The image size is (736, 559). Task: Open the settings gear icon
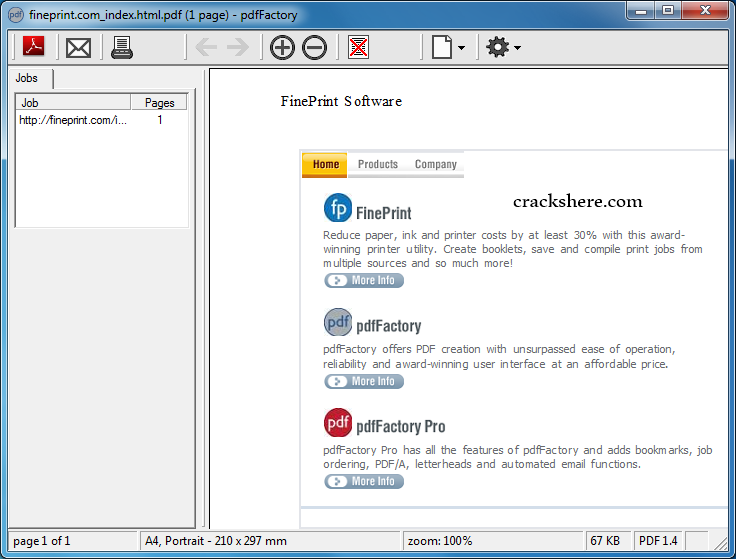(x=498, y=47)
